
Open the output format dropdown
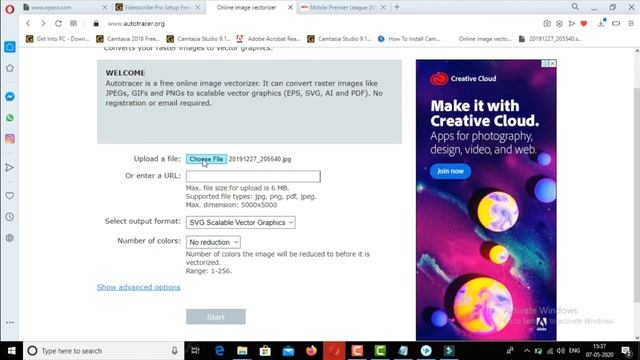(240, 222)
